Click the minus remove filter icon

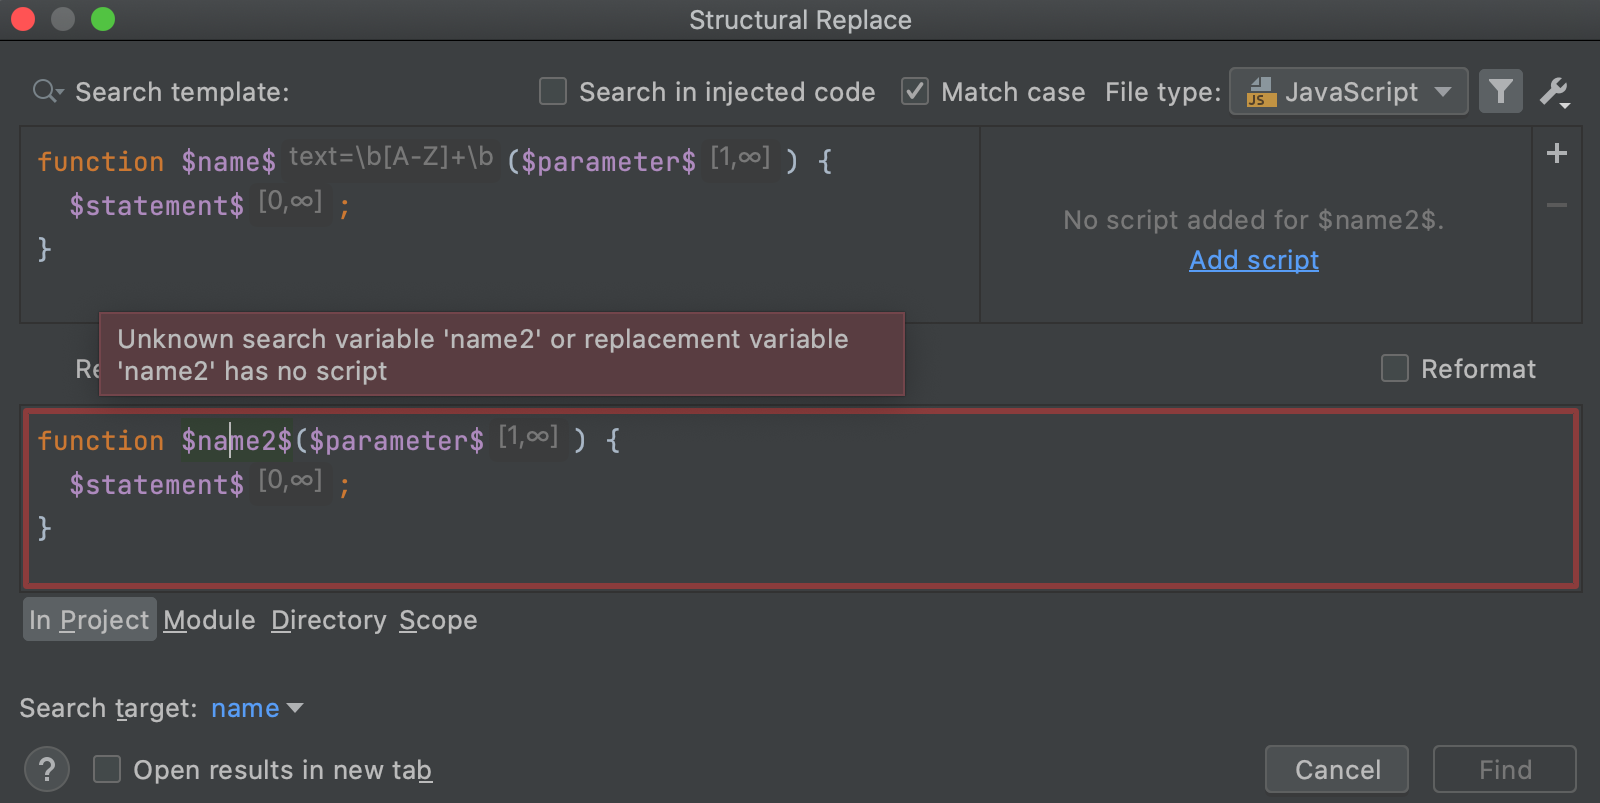coord(1556,205)
